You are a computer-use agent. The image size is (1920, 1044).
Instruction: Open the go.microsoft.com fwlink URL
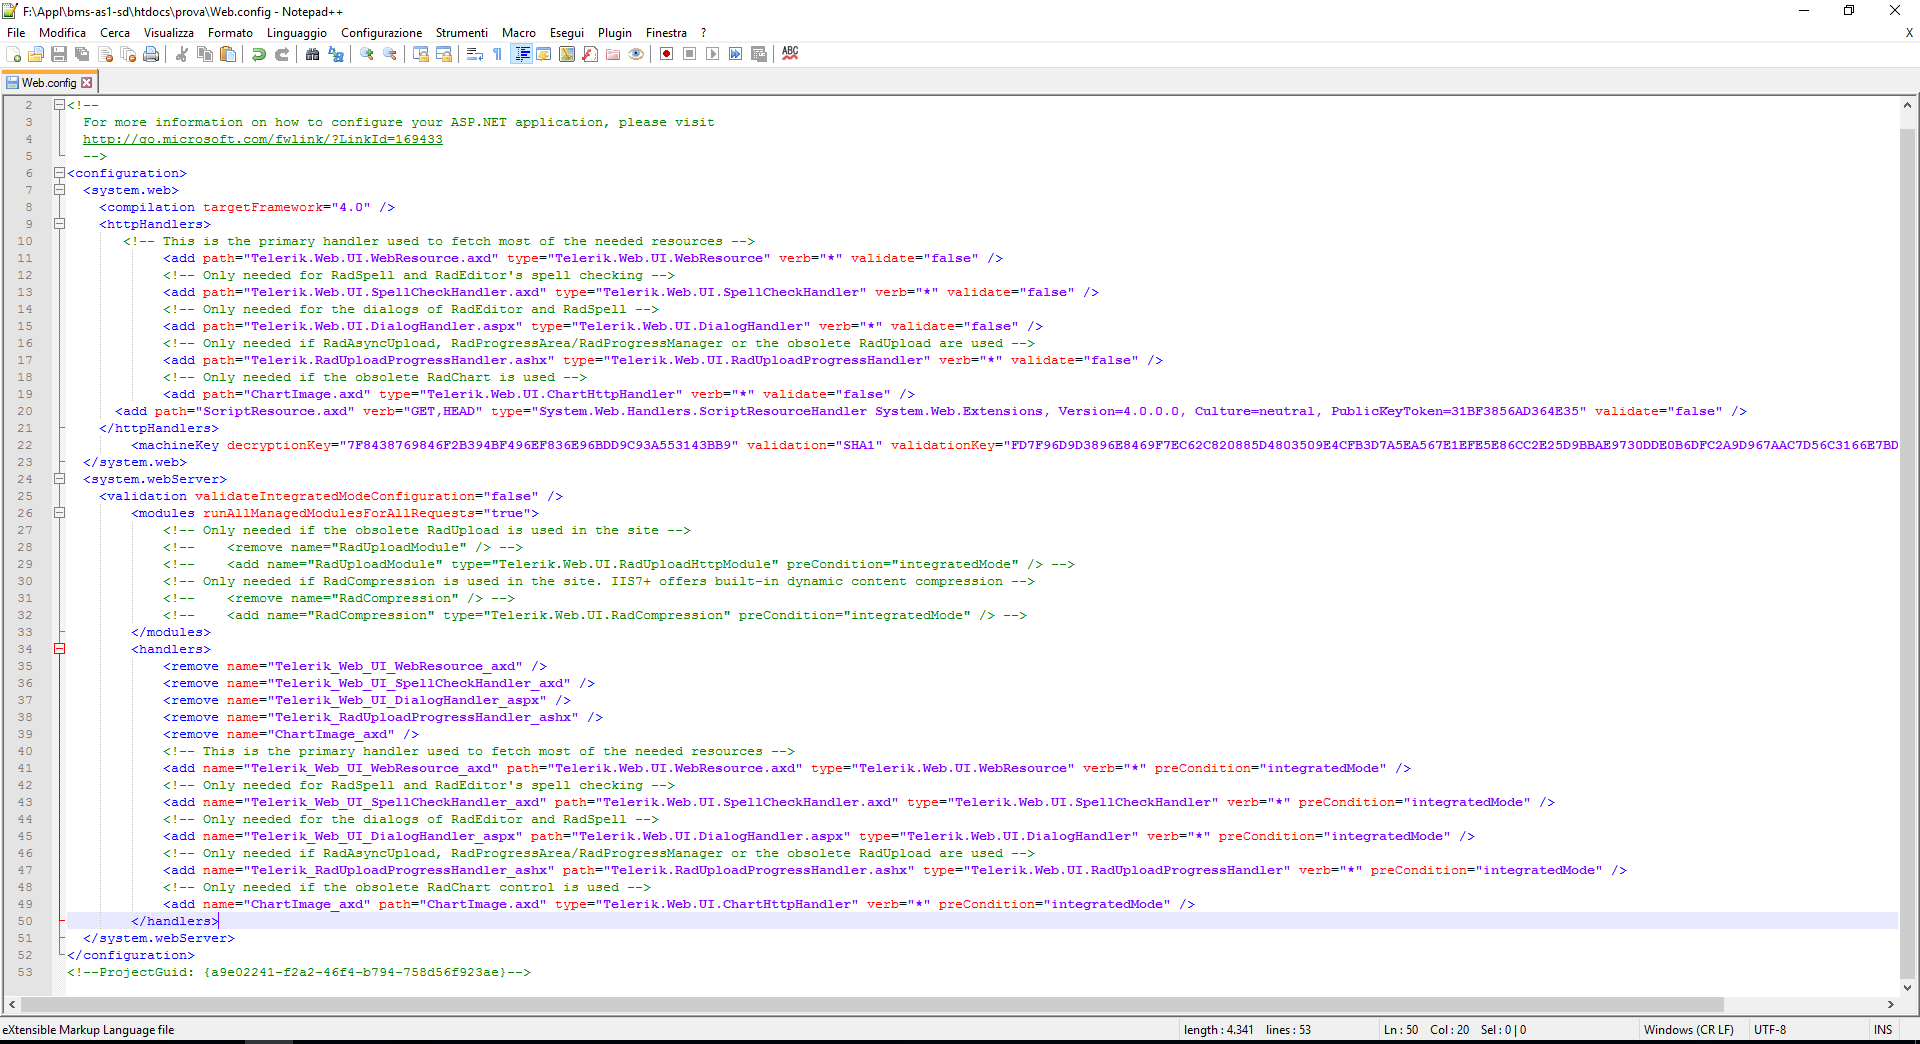[263, 139]
